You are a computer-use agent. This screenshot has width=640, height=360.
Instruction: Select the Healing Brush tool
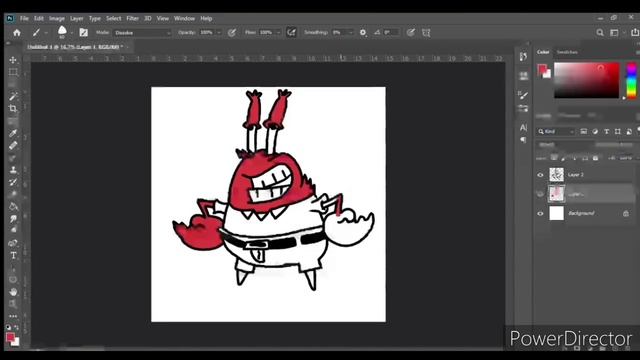click(x=13, y=145)
